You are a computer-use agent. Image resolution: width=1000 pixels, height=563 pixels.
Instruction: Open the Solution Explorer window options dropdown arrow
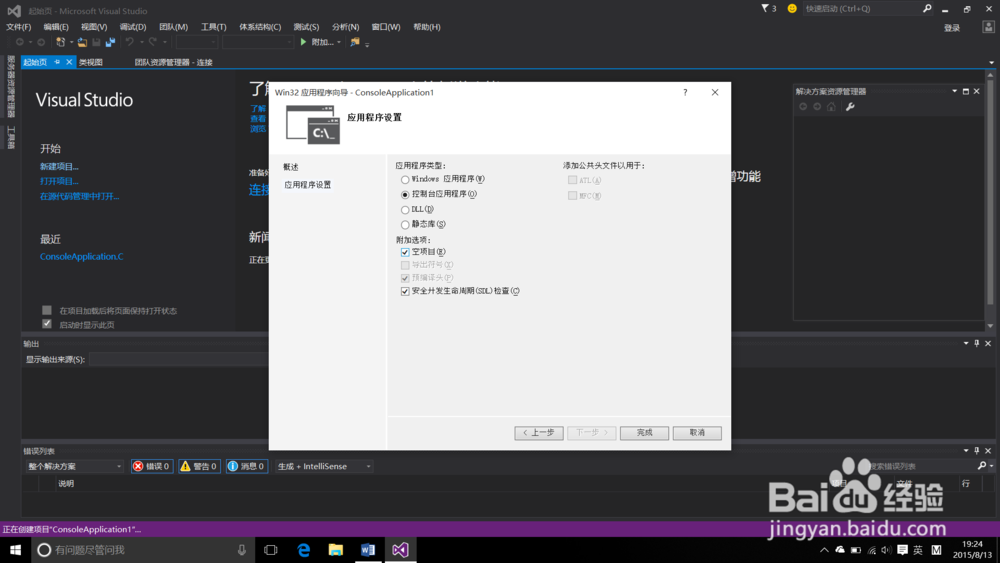click(x=954, y=92)
